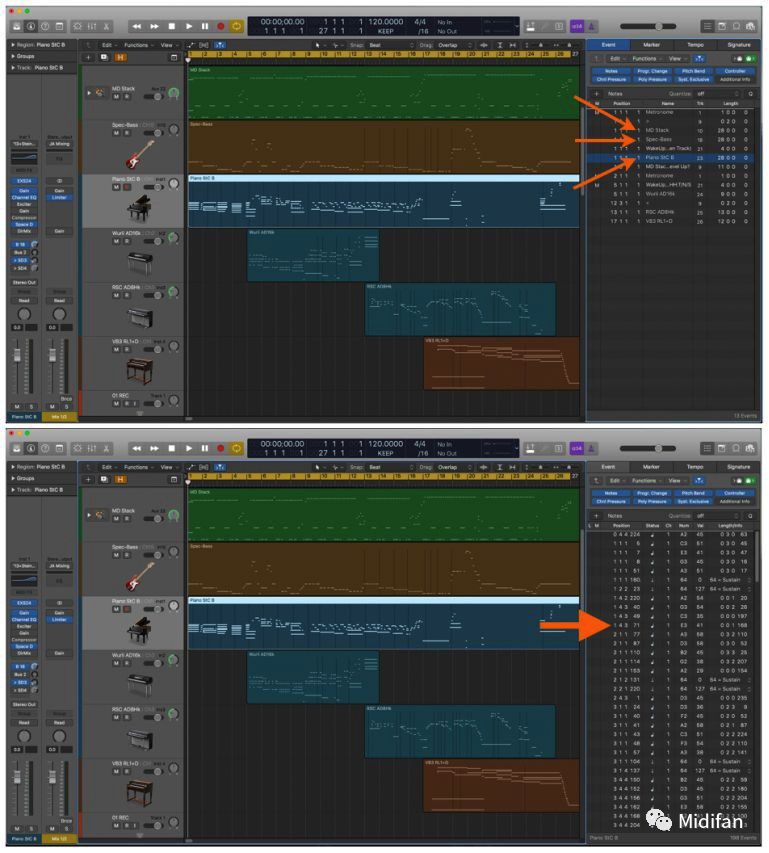Expand Region inspector in top window
Screen dimensions: 769x853
(14, 45)
